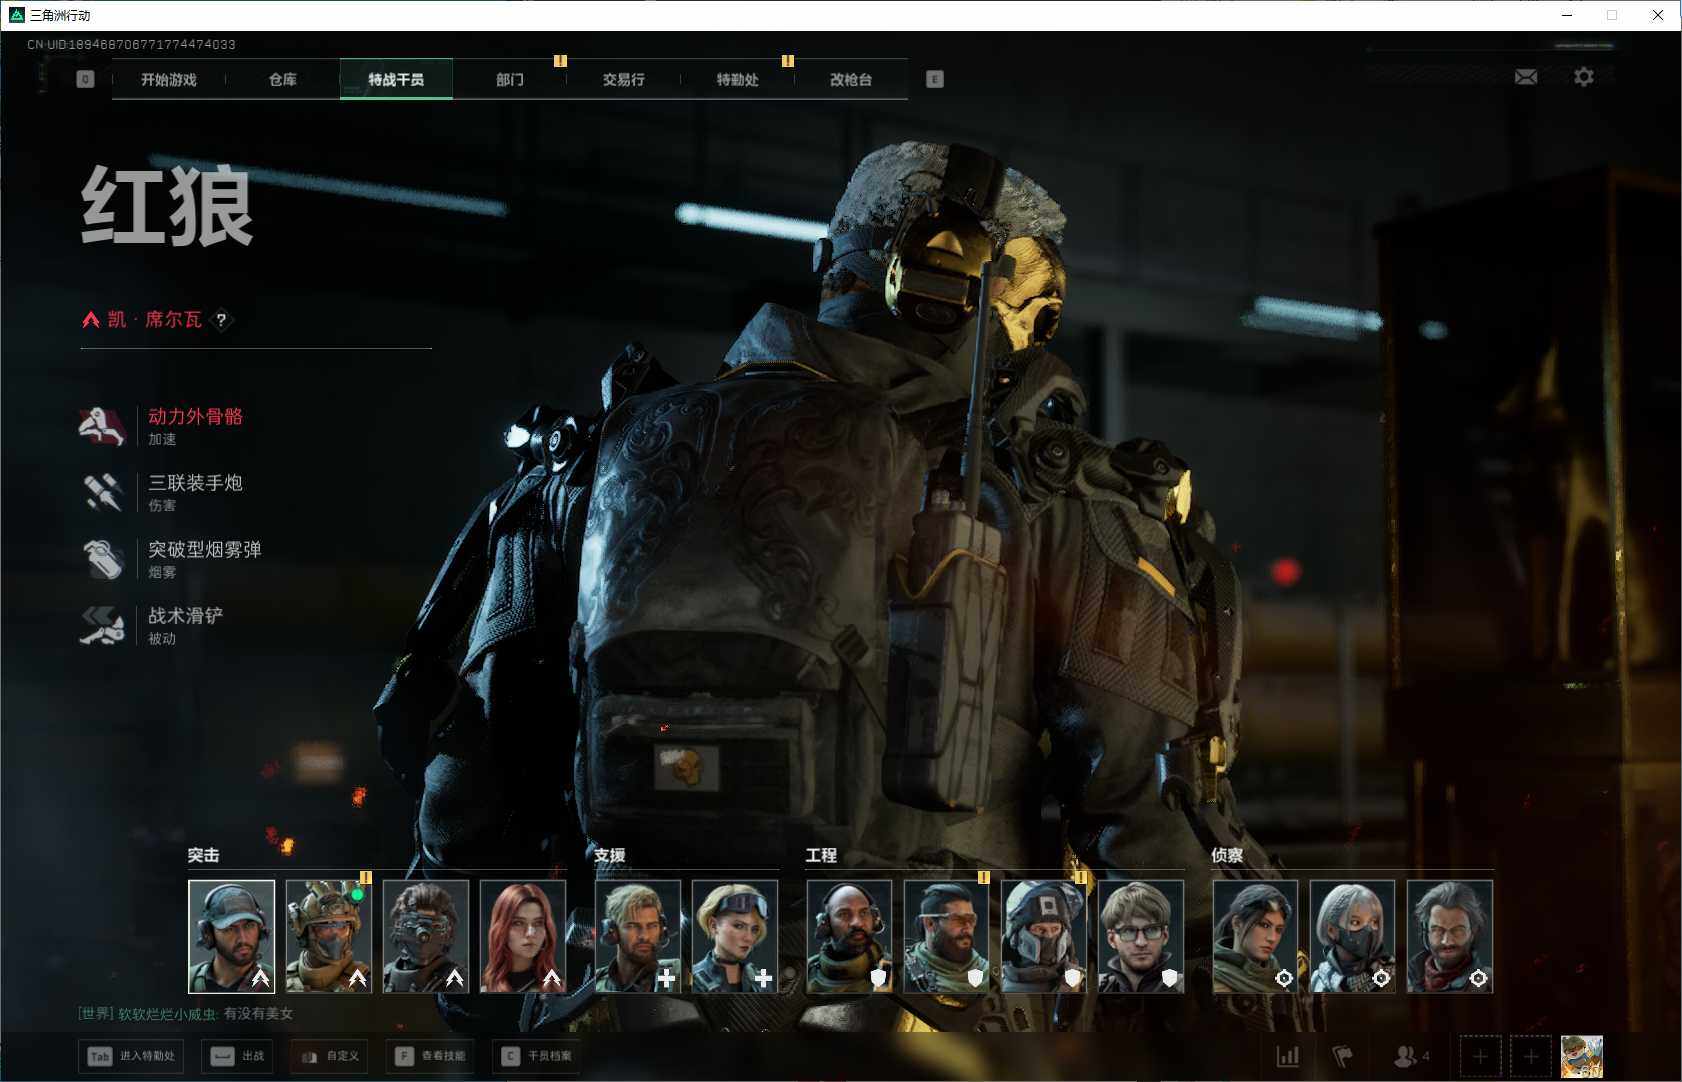Click the 出战 deploy button
The width and height of the screenshot is (1682, 1082).
[237, 1056]
